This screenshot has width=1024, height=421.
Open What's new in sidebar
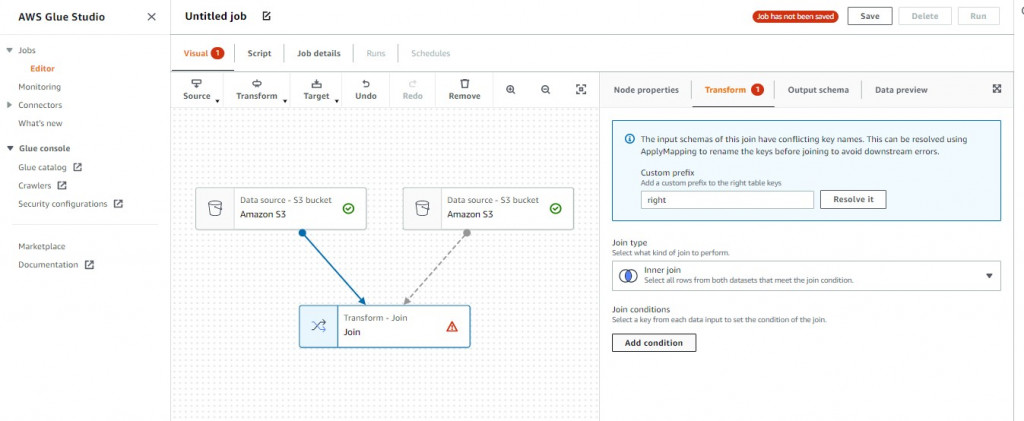coord(40,123)
